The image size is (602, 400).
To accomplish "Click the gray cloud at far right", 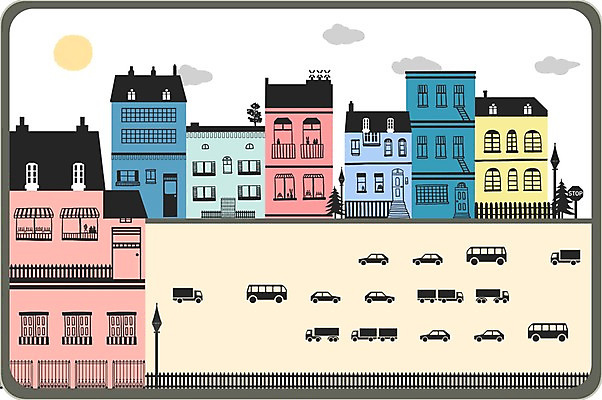I will 556,66.
